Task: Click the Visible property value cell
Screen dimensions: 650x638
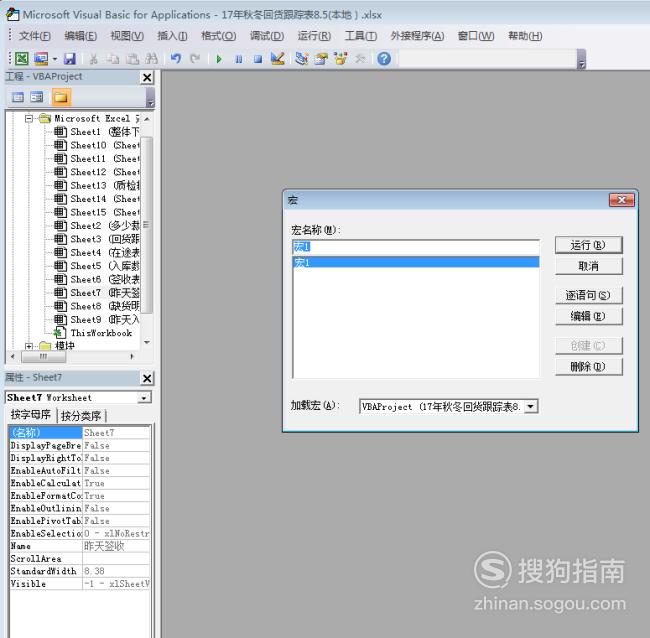Action: [116, 584]
